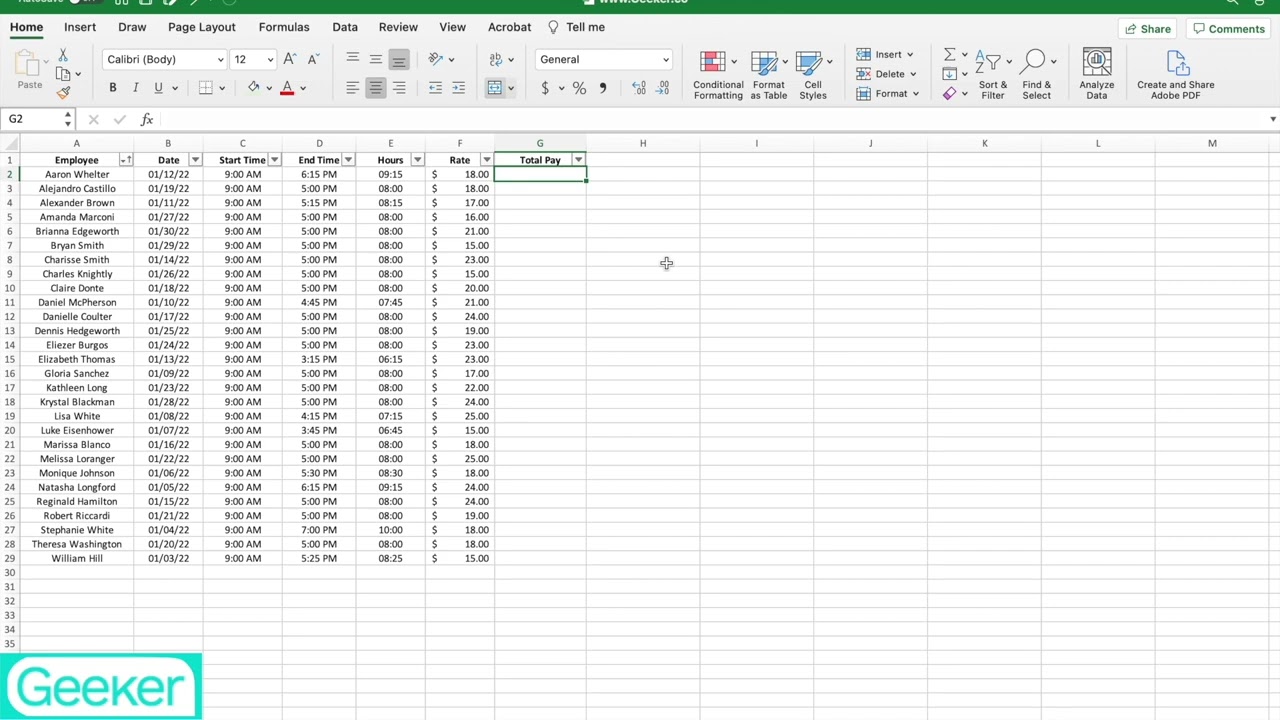The width and height of the screenshot is (1280, 720).
Task: Click the Increase Decimal icon
Action: (x=639, y=88)
